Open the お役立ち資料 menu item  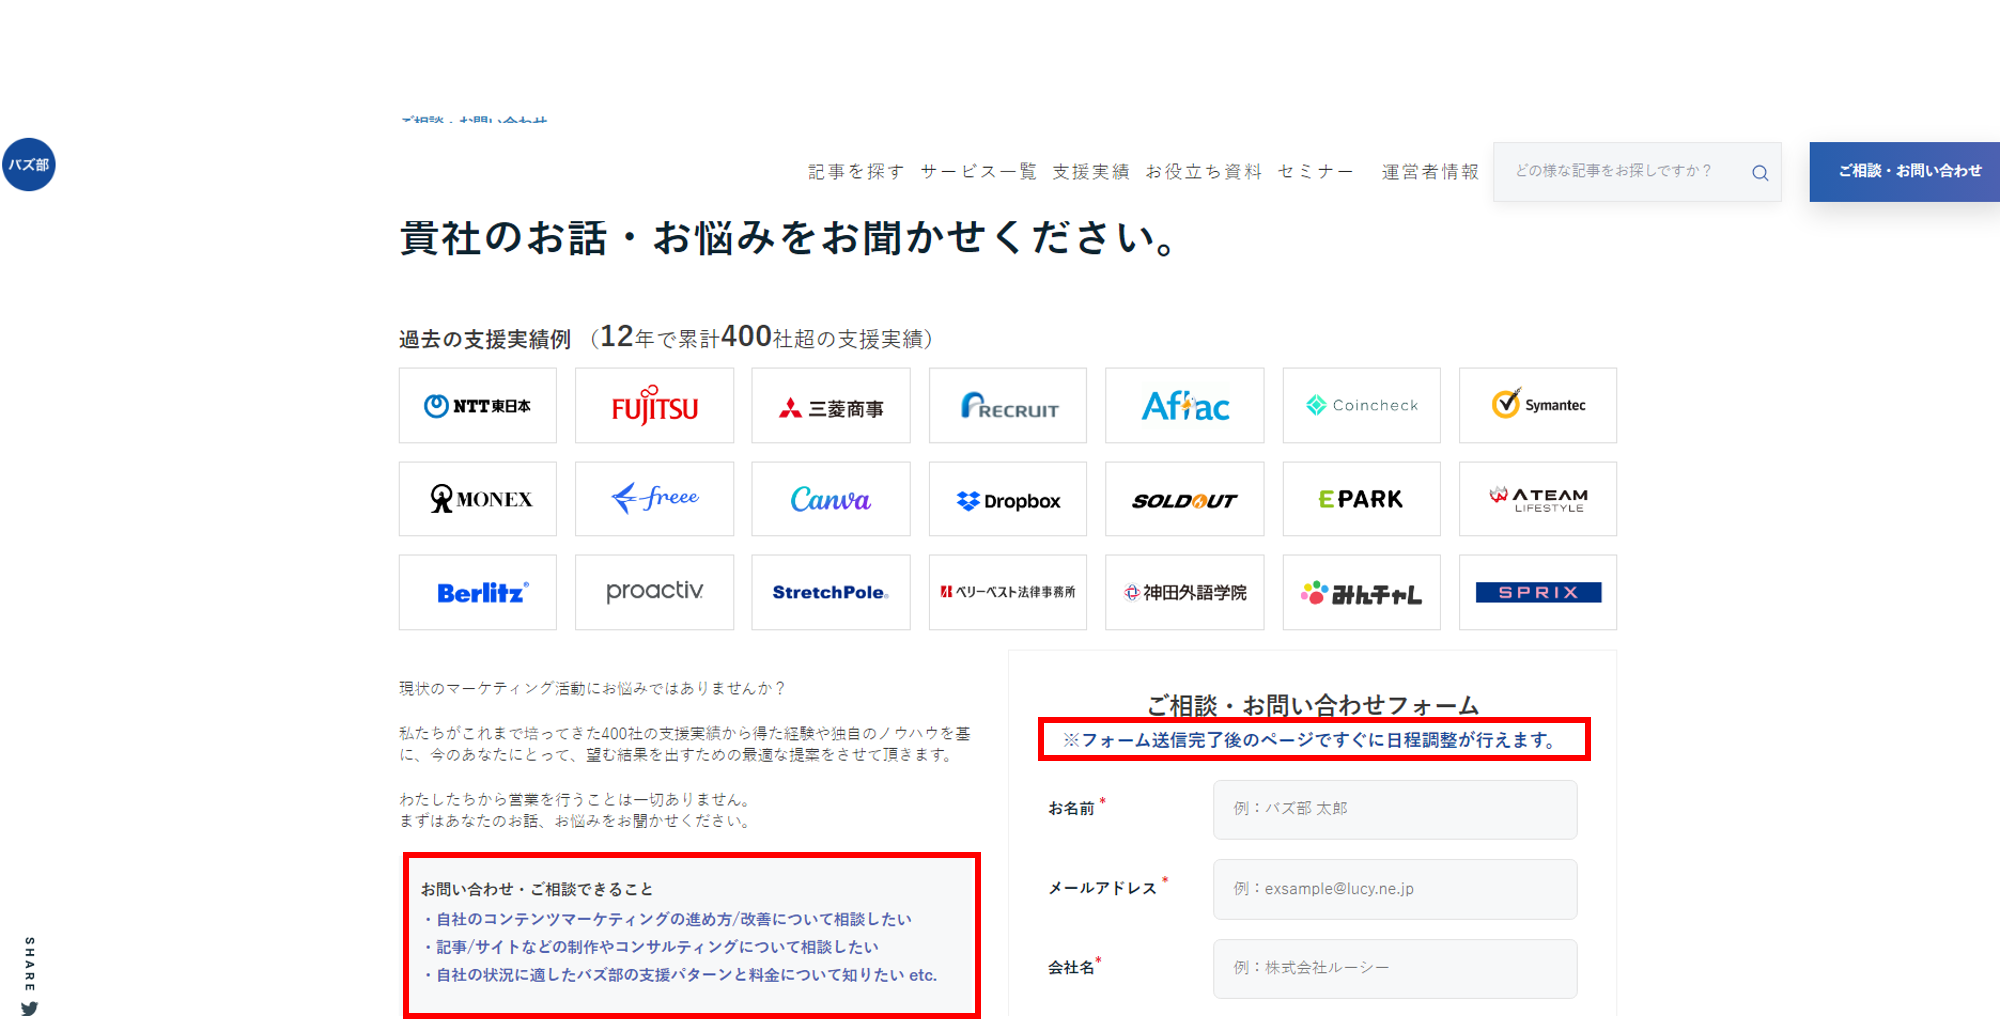[x=1204, y=172]
